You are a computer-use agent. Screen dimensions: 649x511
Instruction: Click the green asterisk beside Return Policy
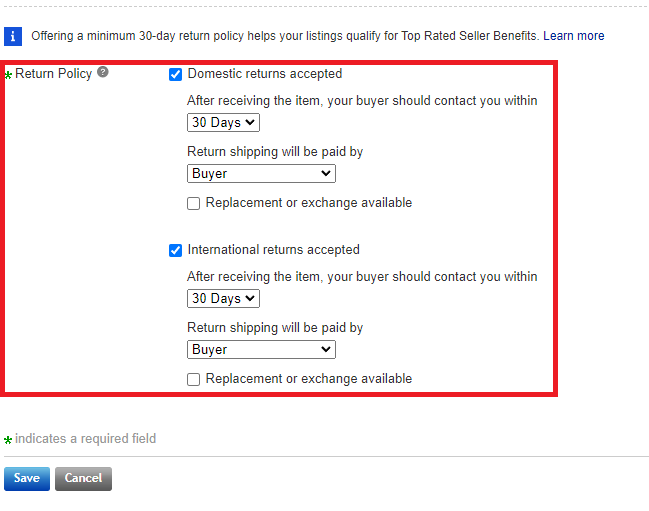click(8, 75)
